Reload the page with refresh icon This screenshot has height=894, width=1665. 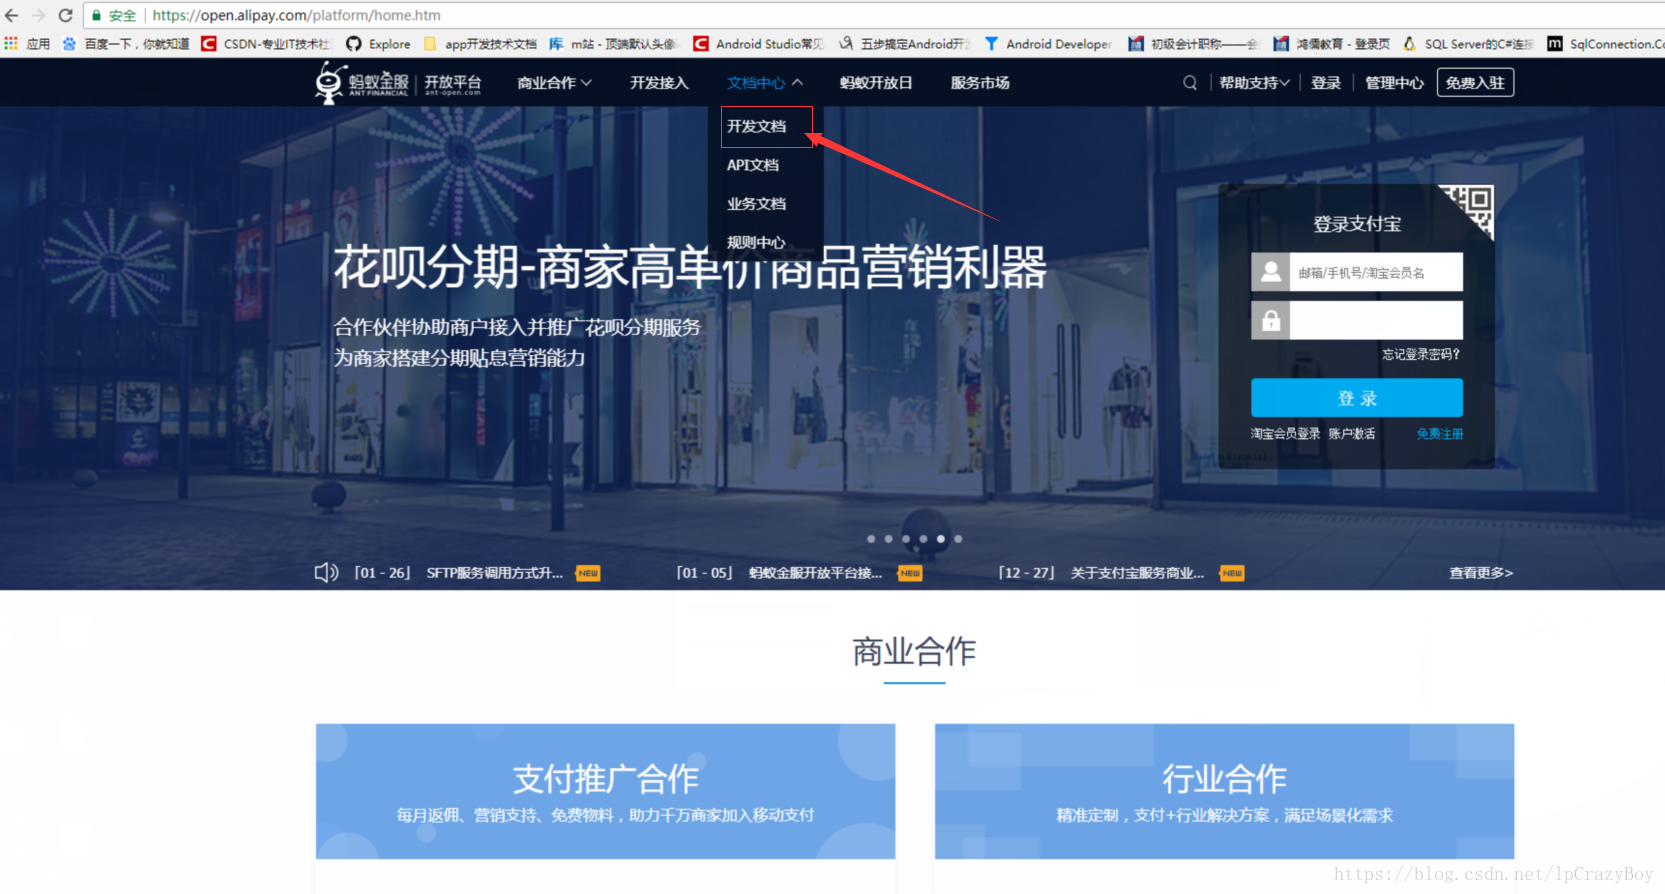coord(65,15)
